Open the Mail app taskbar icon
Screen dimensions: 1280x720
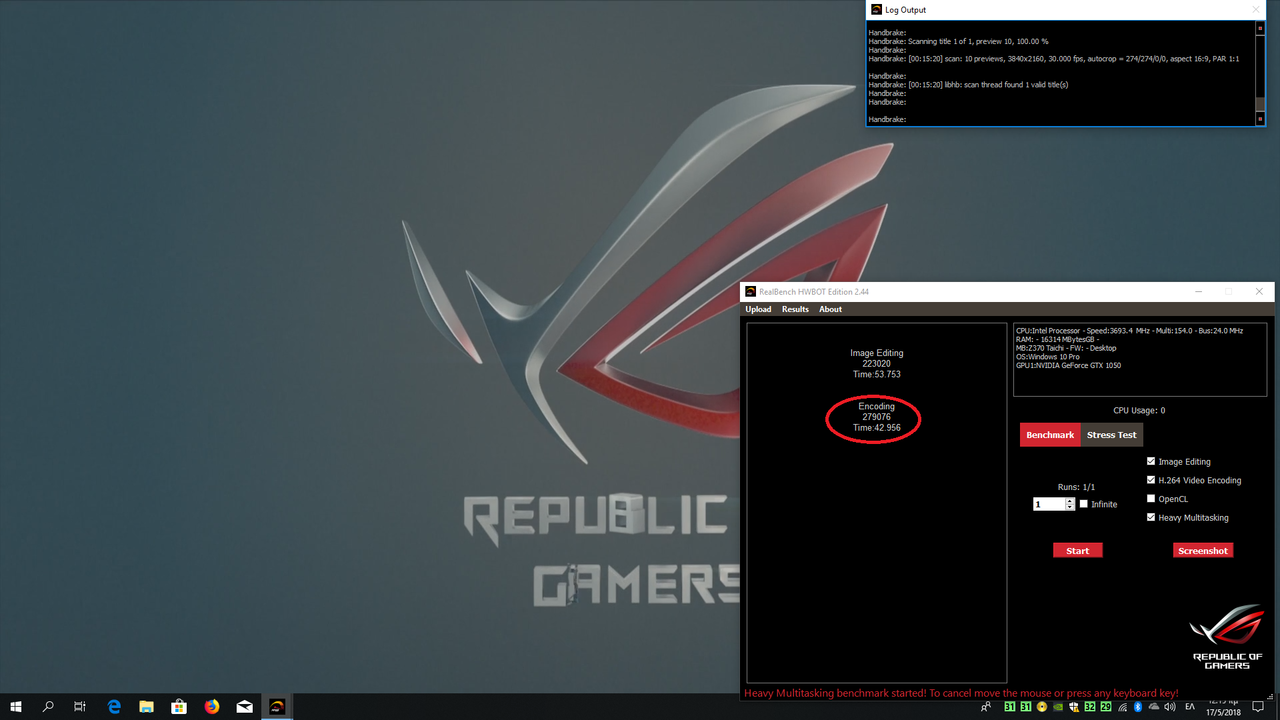coord(244,706)
